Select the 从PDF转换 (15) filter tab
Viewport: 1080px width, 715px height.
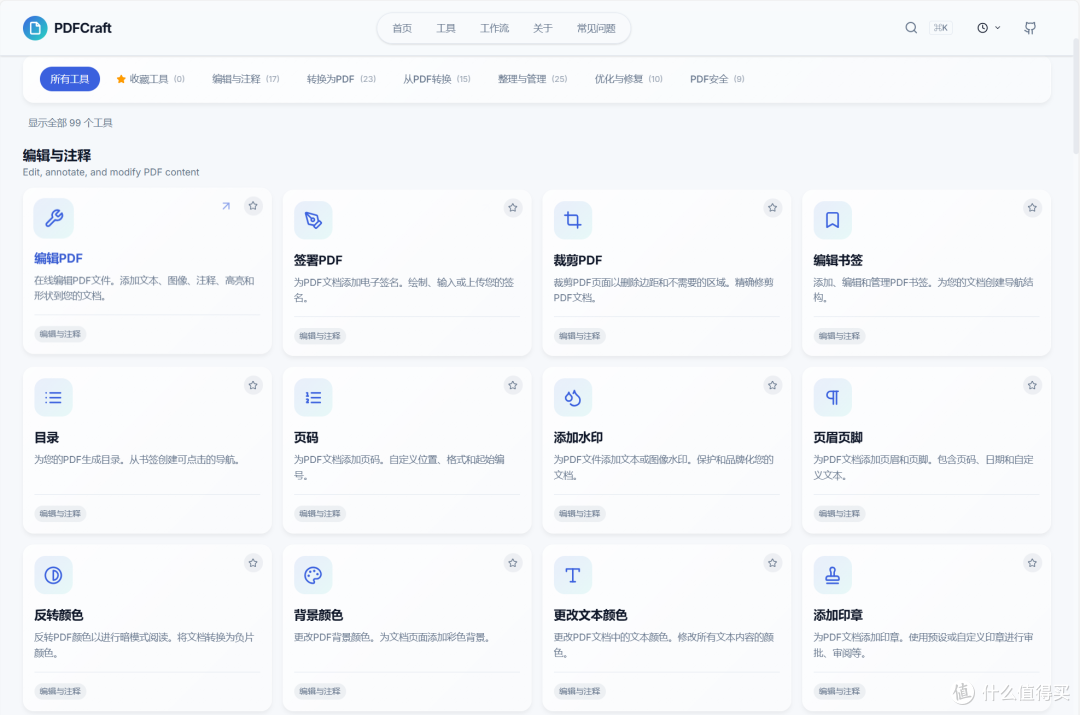(437, 79)
